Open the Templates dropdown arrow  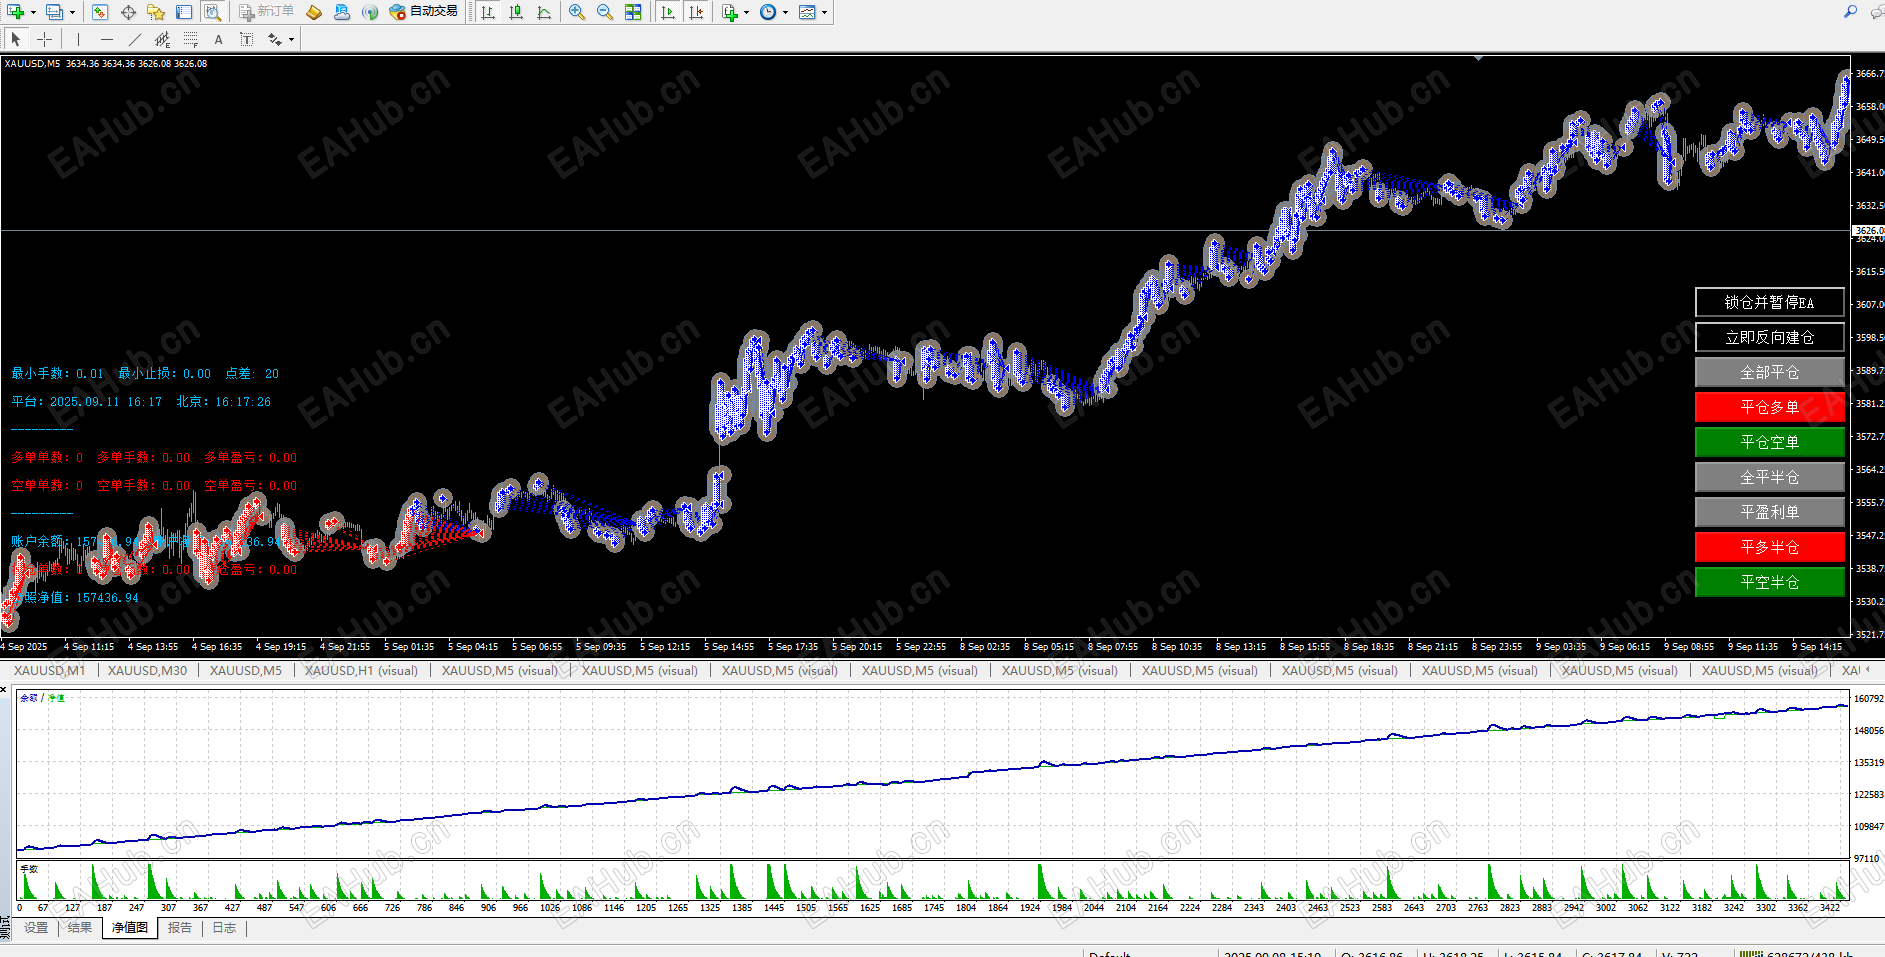click(824, 13)
